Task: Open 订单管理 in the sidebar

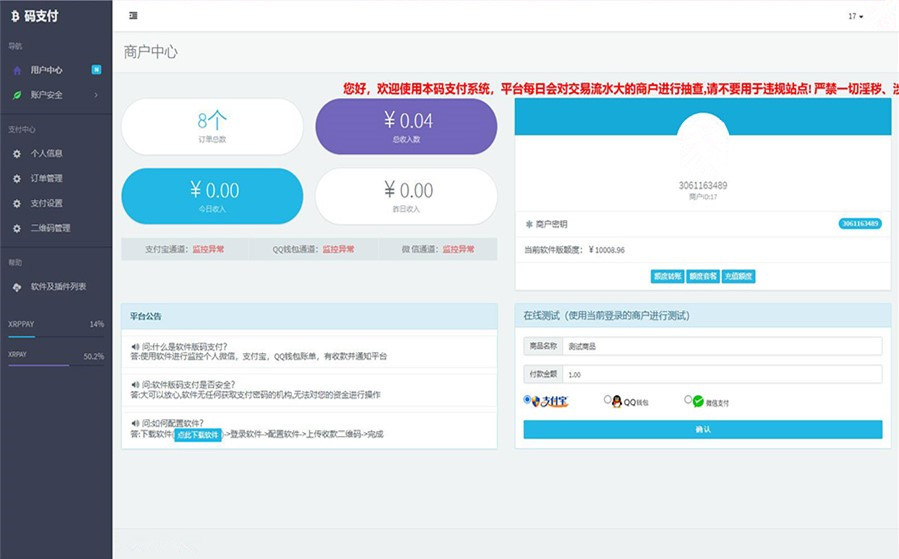Action: (x=46, y=178)
